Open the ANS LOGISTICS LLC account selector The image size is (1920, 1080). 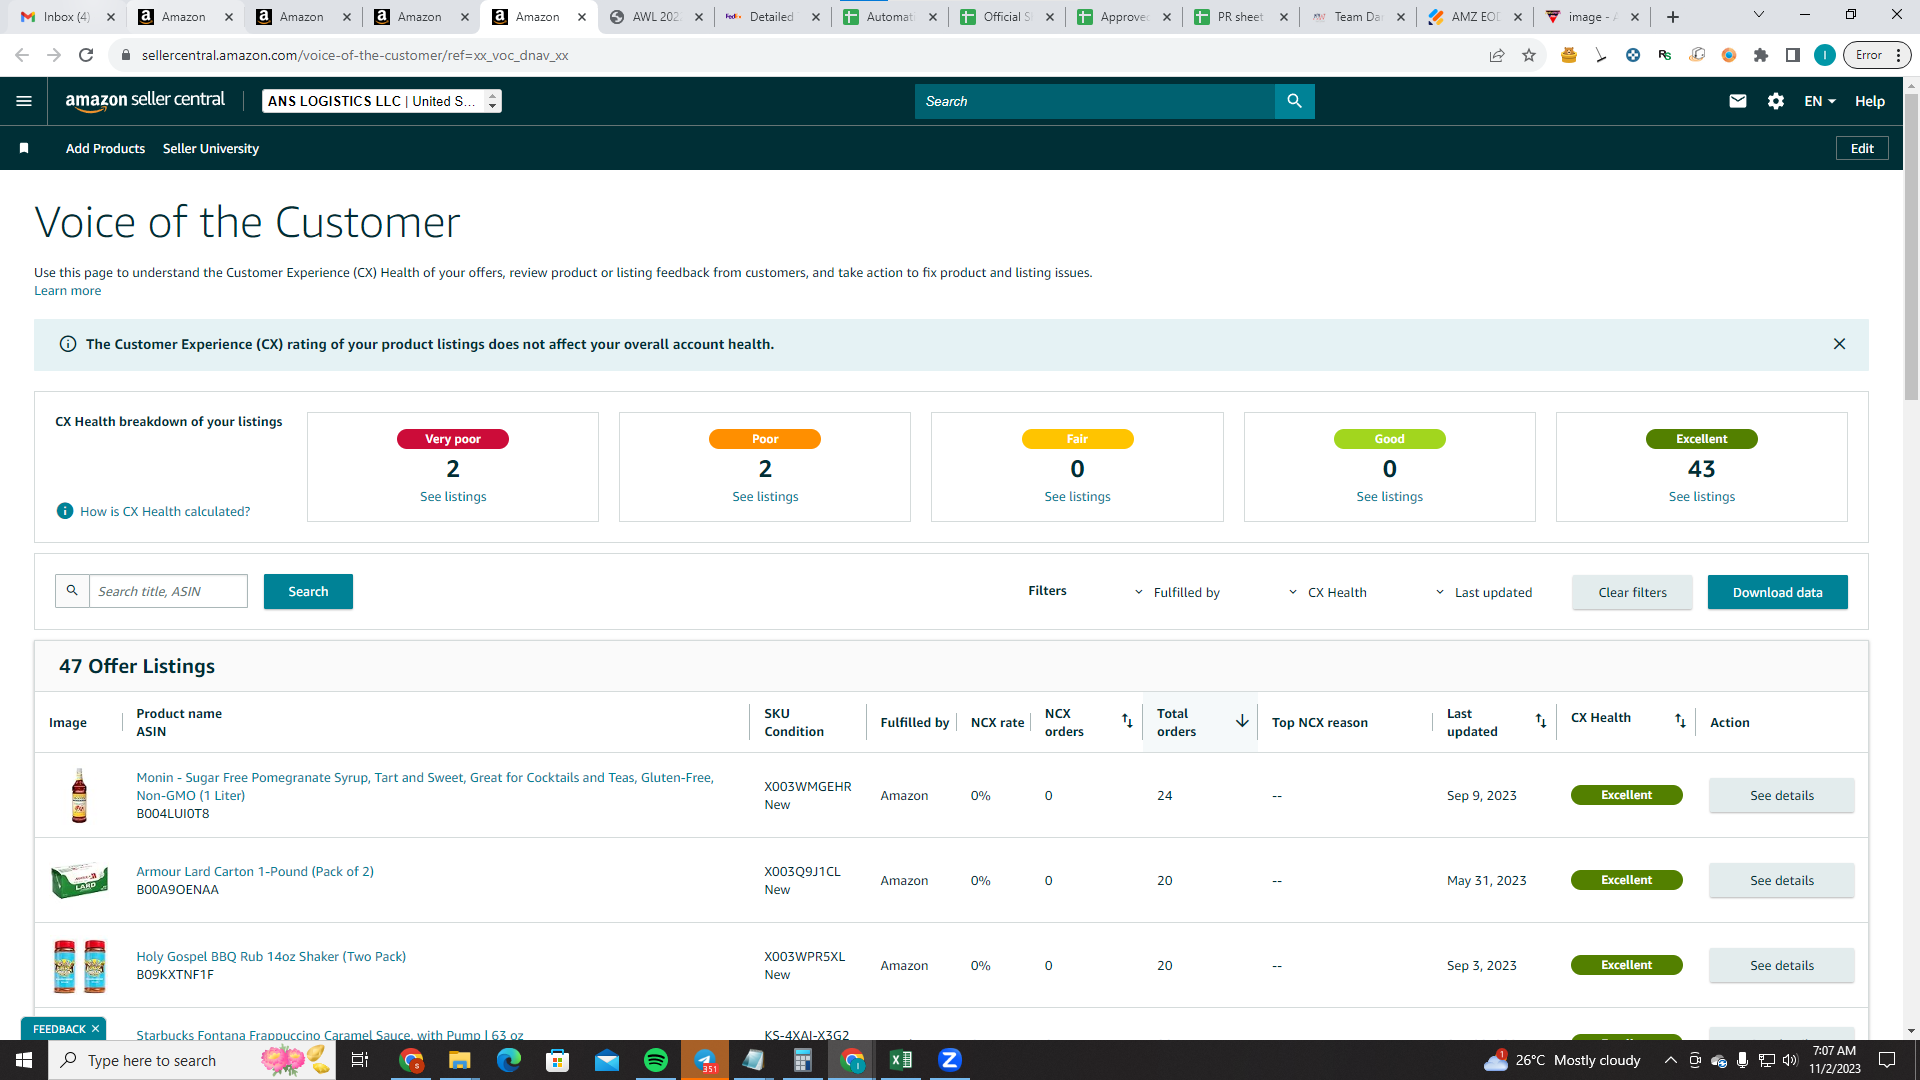(x=382, y=101)
